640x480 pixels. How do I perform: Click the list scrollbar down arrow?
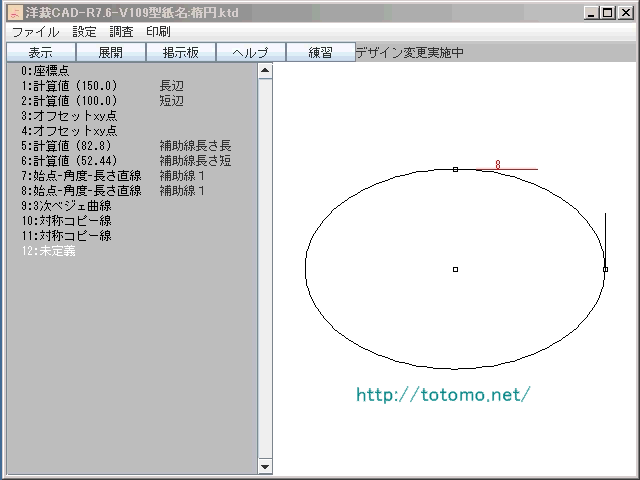coord(265,467)
